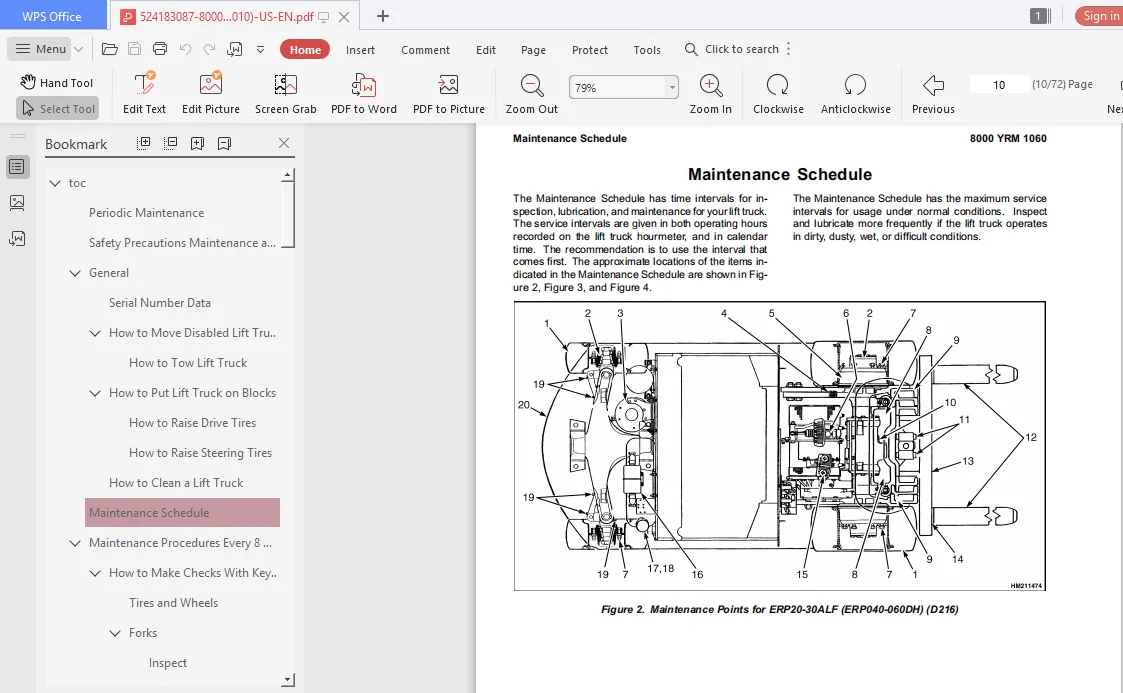1123x693 pixels.
Task: Activate the Select Tool
Action: (x=57, y=108)
